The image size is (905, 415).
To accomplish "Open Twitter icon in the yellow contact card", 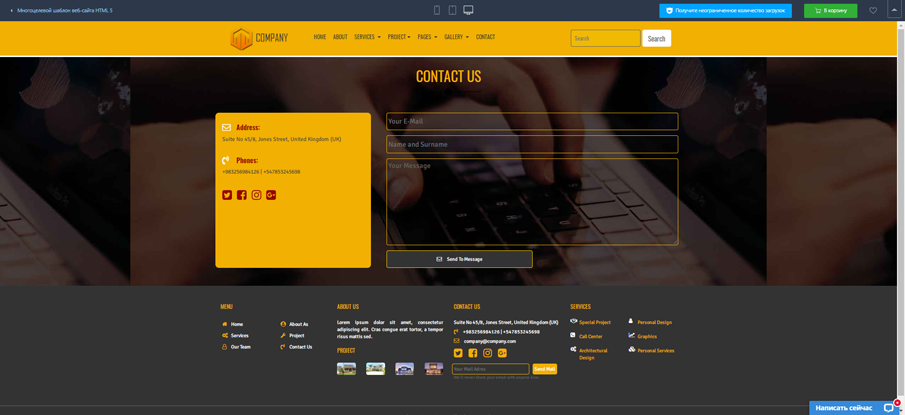I will coord(227,195).
